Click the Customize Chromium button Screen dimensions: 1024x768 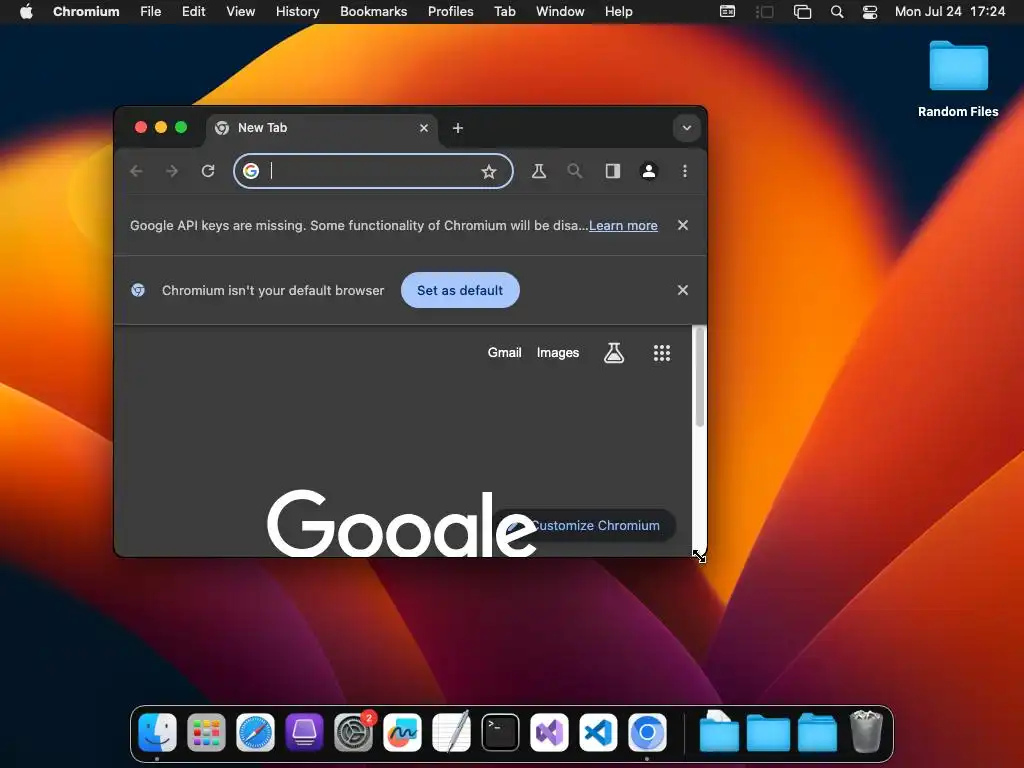(x=584, y=525)
